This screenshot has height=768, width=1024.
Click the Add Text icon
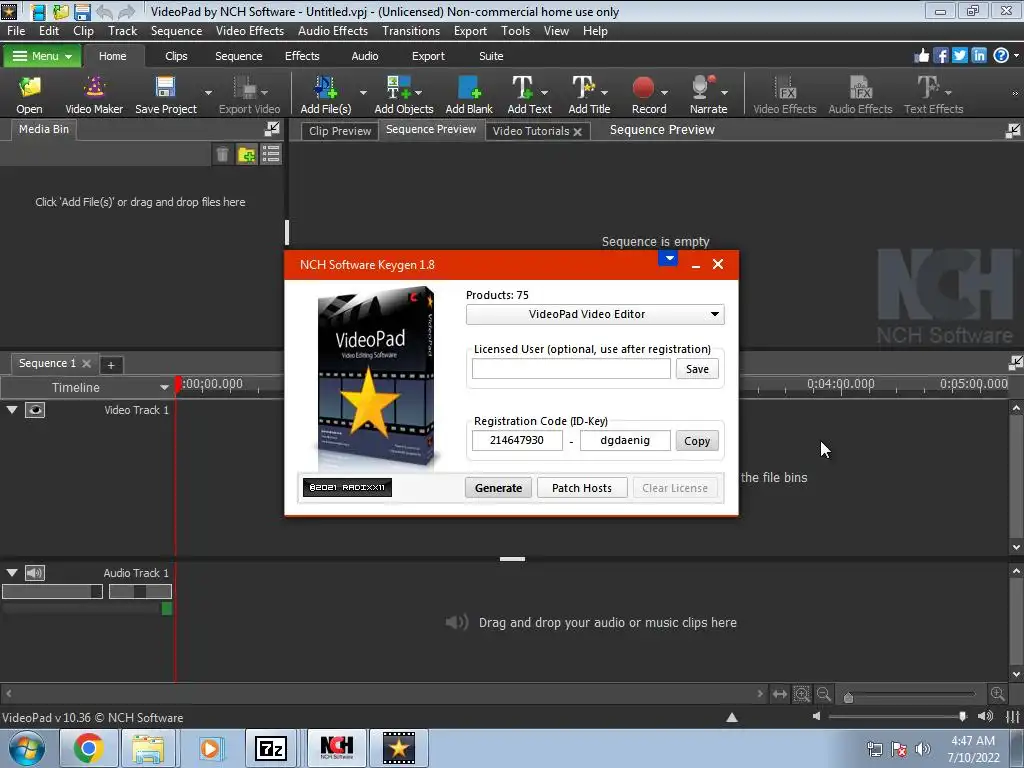[x=522, y=87]
